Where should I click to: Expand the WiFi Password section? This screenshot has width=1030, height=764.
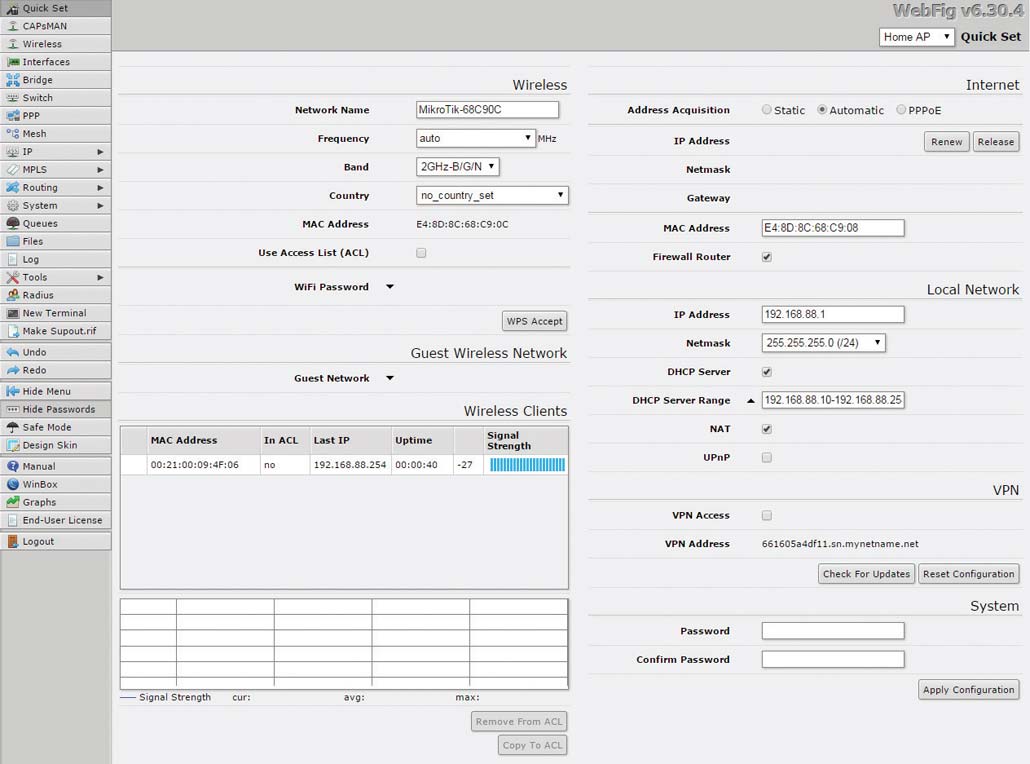click(390, 287)
